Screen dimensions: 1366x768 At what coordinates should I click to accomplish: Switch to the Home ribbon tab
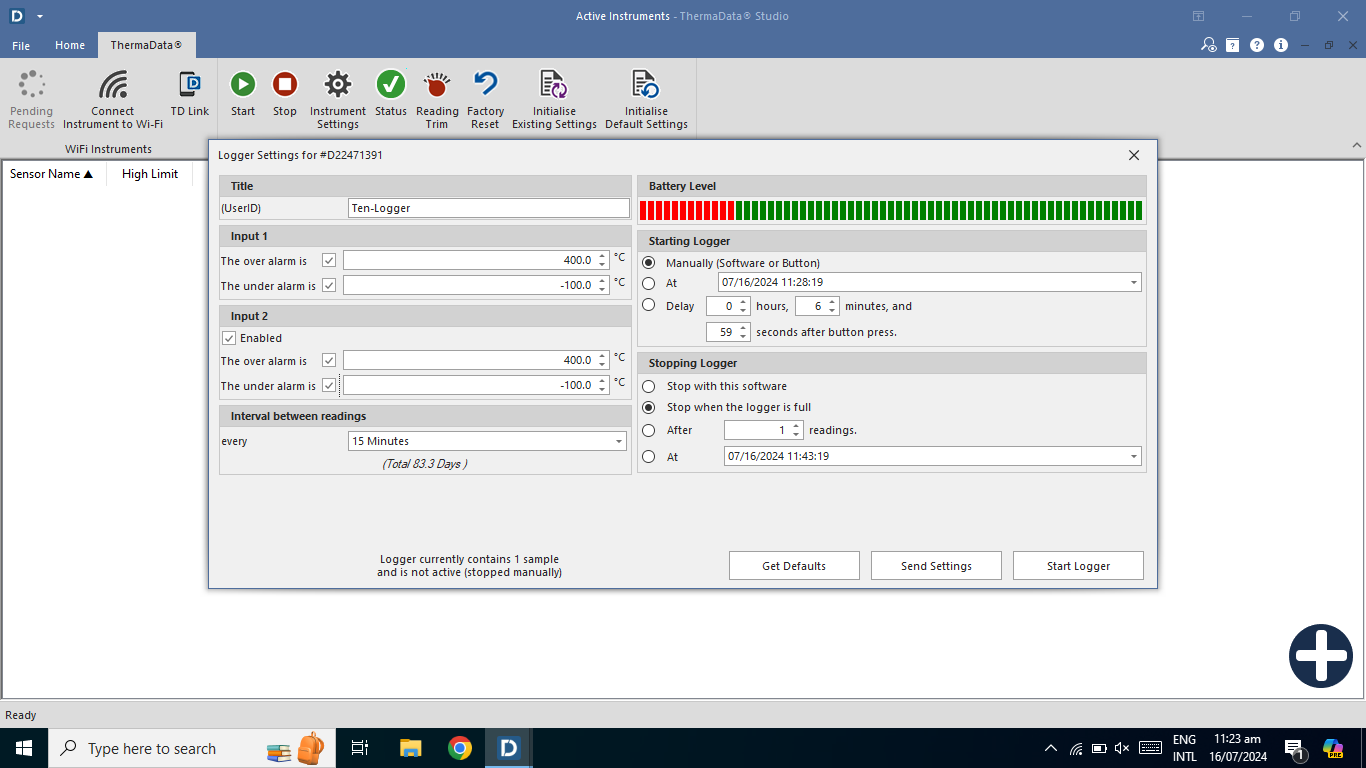click(x=70, y=46)
